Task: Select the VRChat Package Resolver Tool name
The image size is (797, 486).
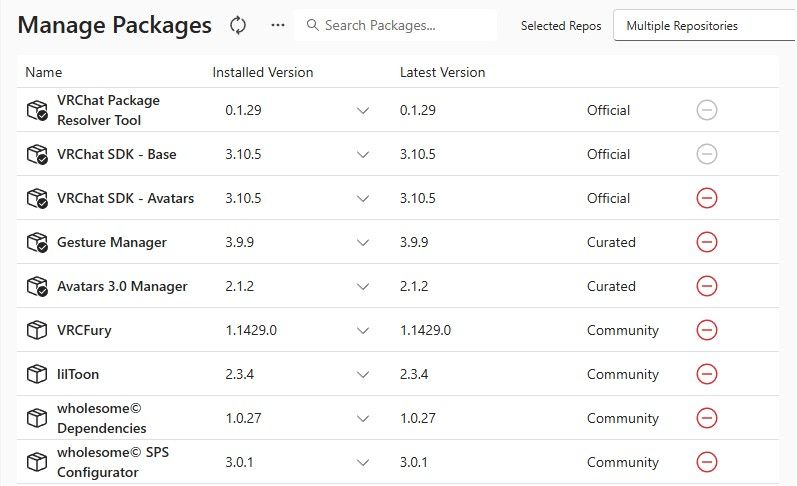Action: tap(108, 110)
